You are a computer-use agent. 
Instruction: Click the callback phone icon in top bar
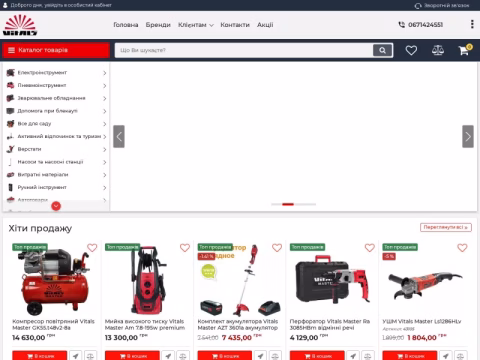[418, 6]
